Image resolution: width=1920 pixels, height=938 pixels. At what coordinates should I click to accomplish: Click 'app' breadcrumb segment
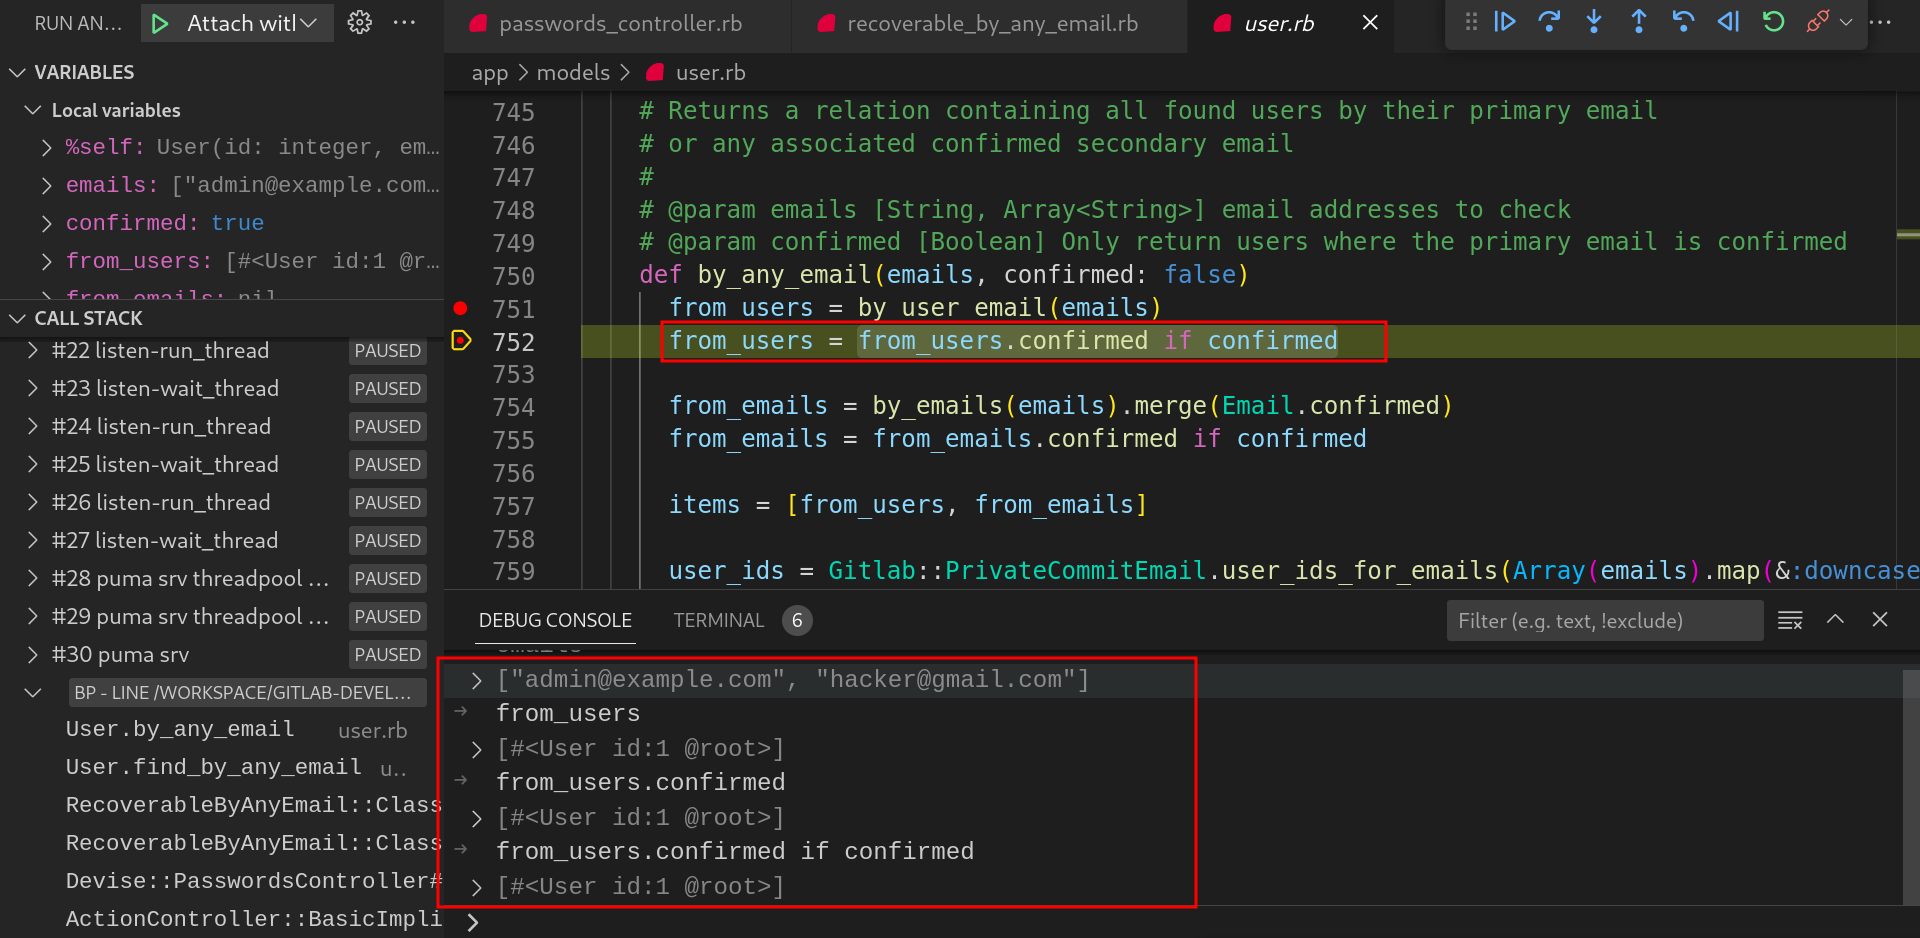(x=490, y=73)
